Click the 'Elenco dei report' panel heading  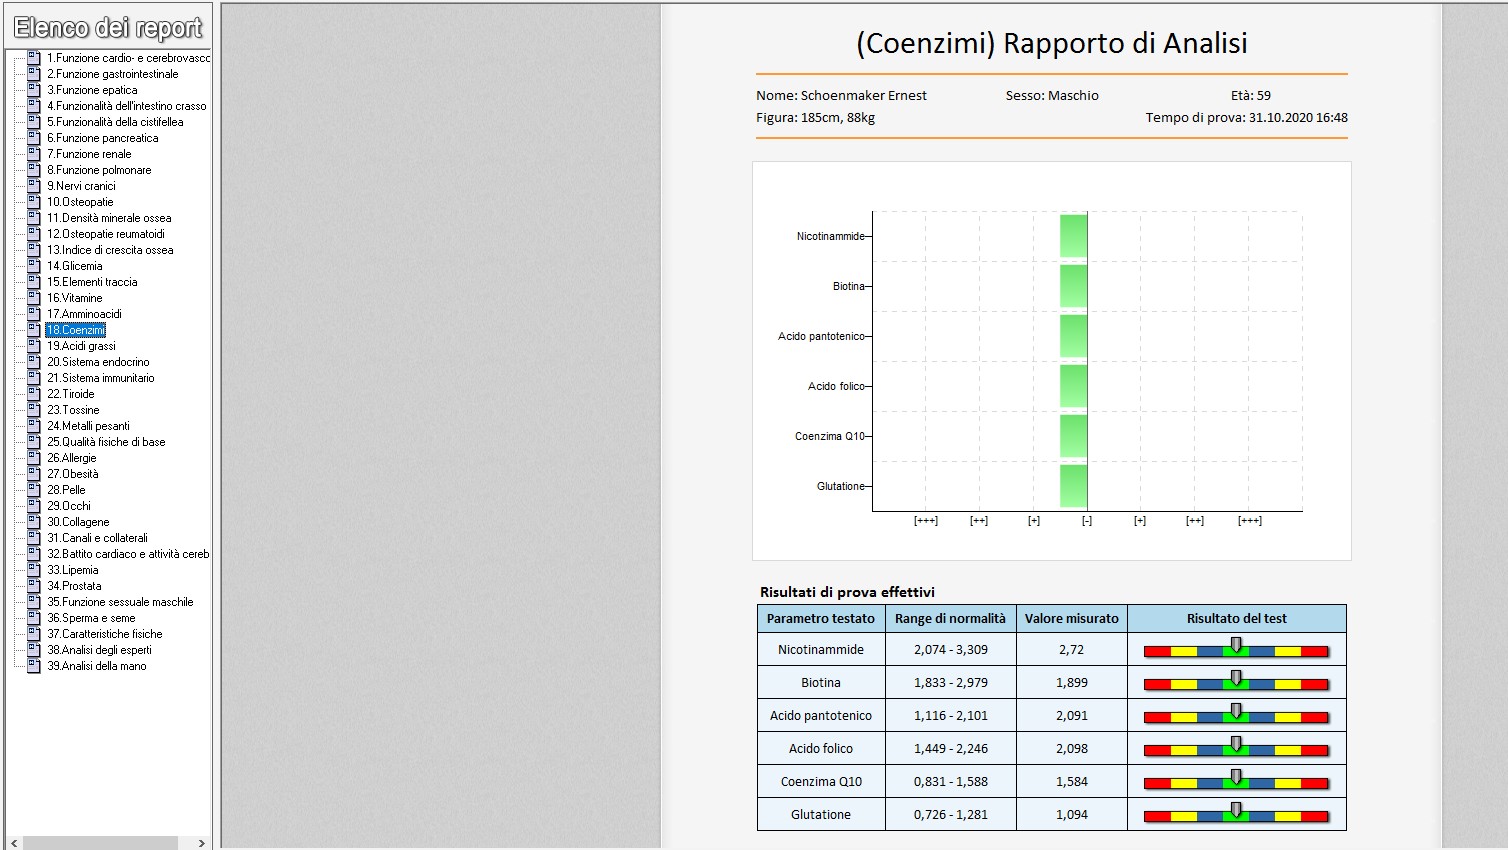108,28
